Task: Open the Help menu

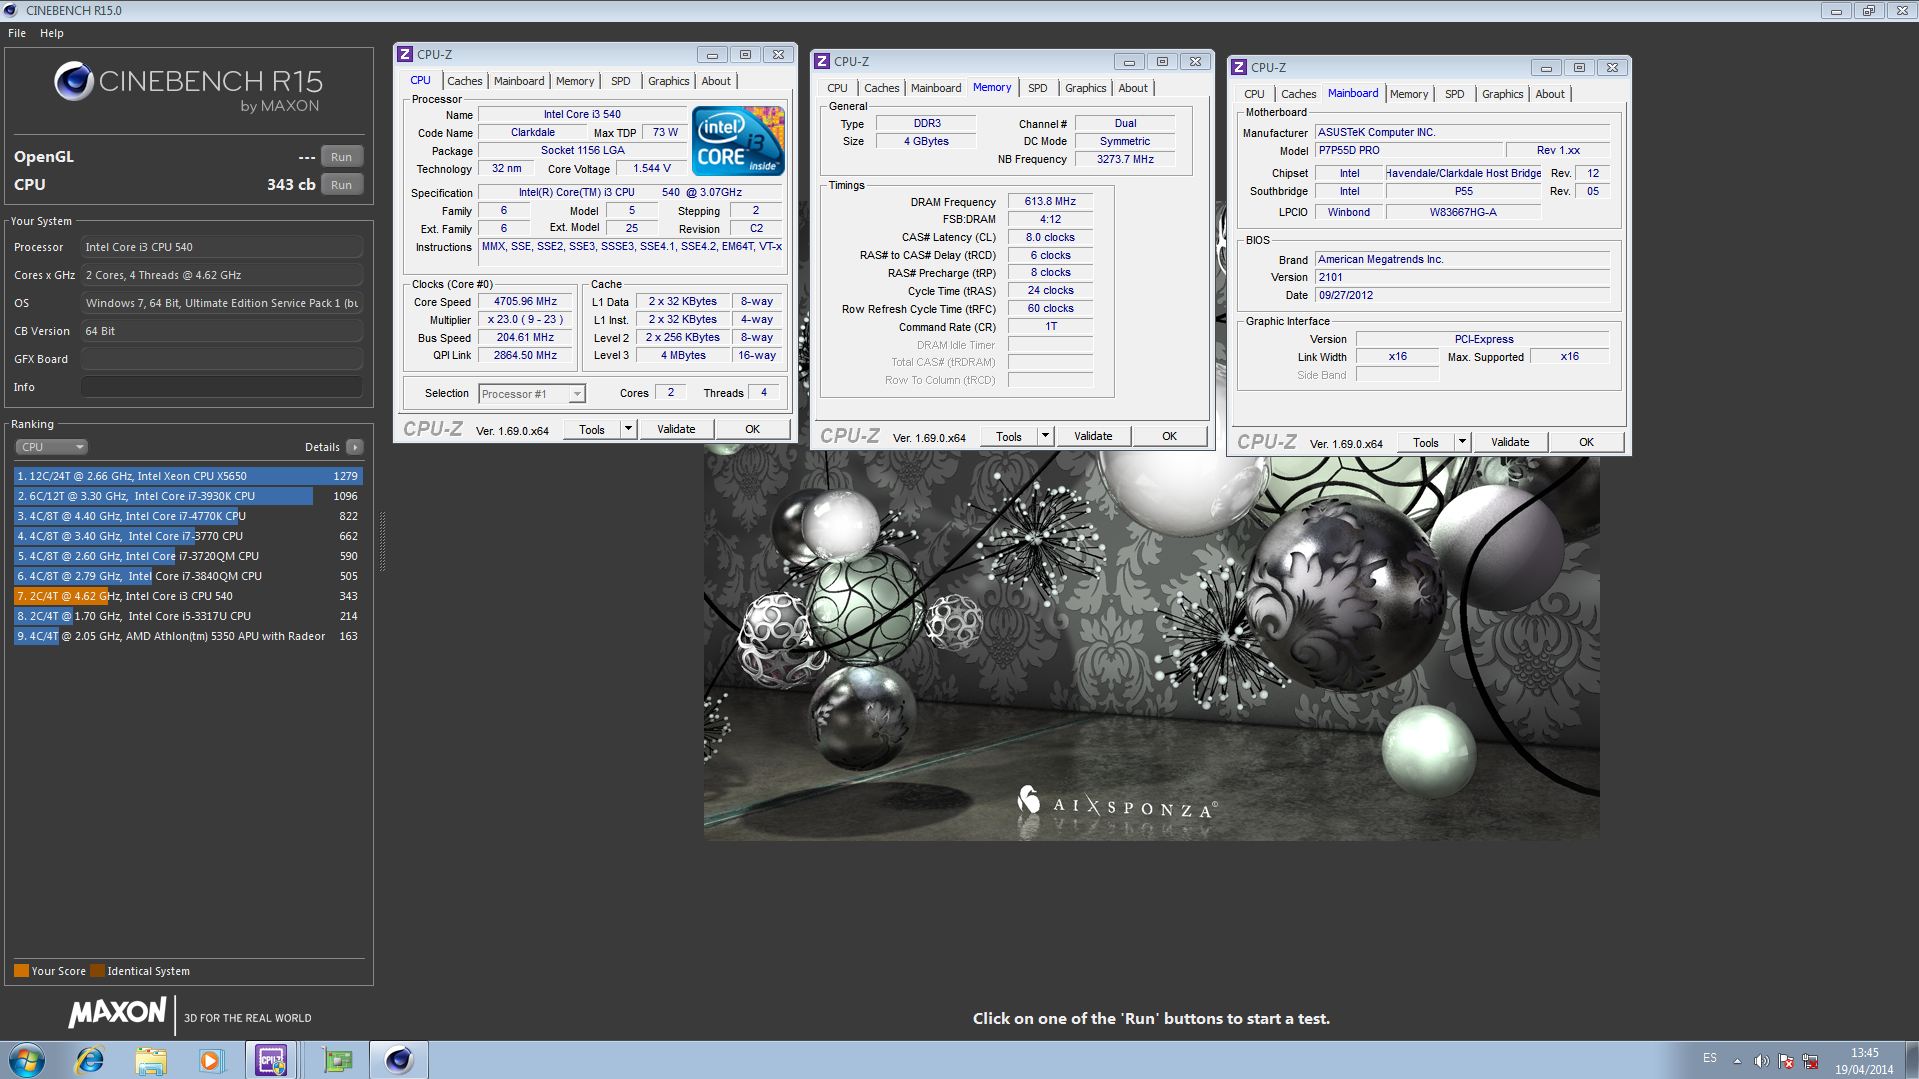Action: click(52, 33)
